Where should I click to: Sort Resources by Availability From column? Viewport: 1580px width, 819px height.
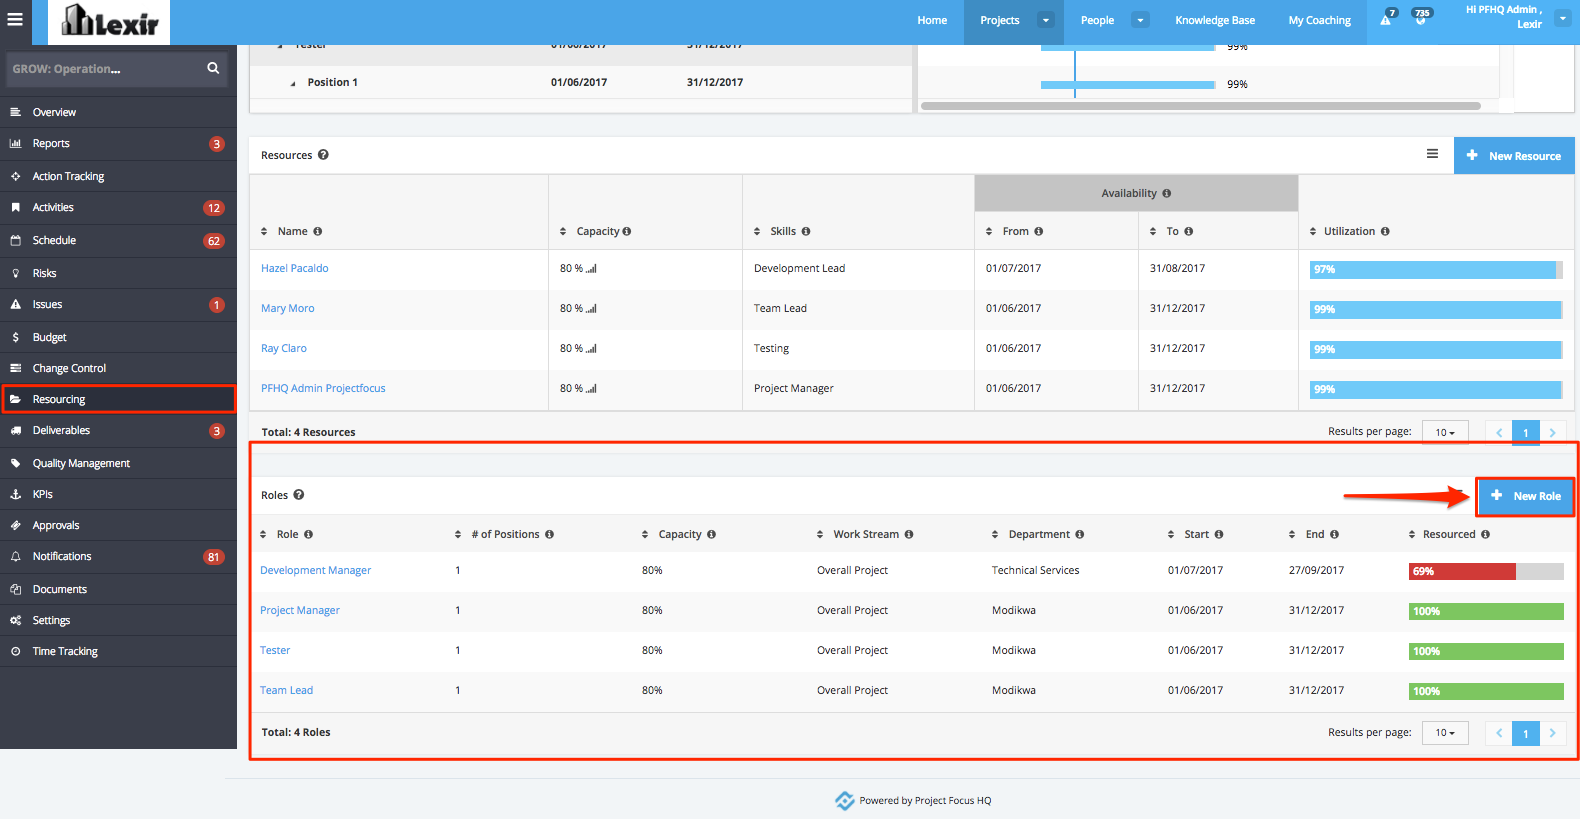pos(989,231)
